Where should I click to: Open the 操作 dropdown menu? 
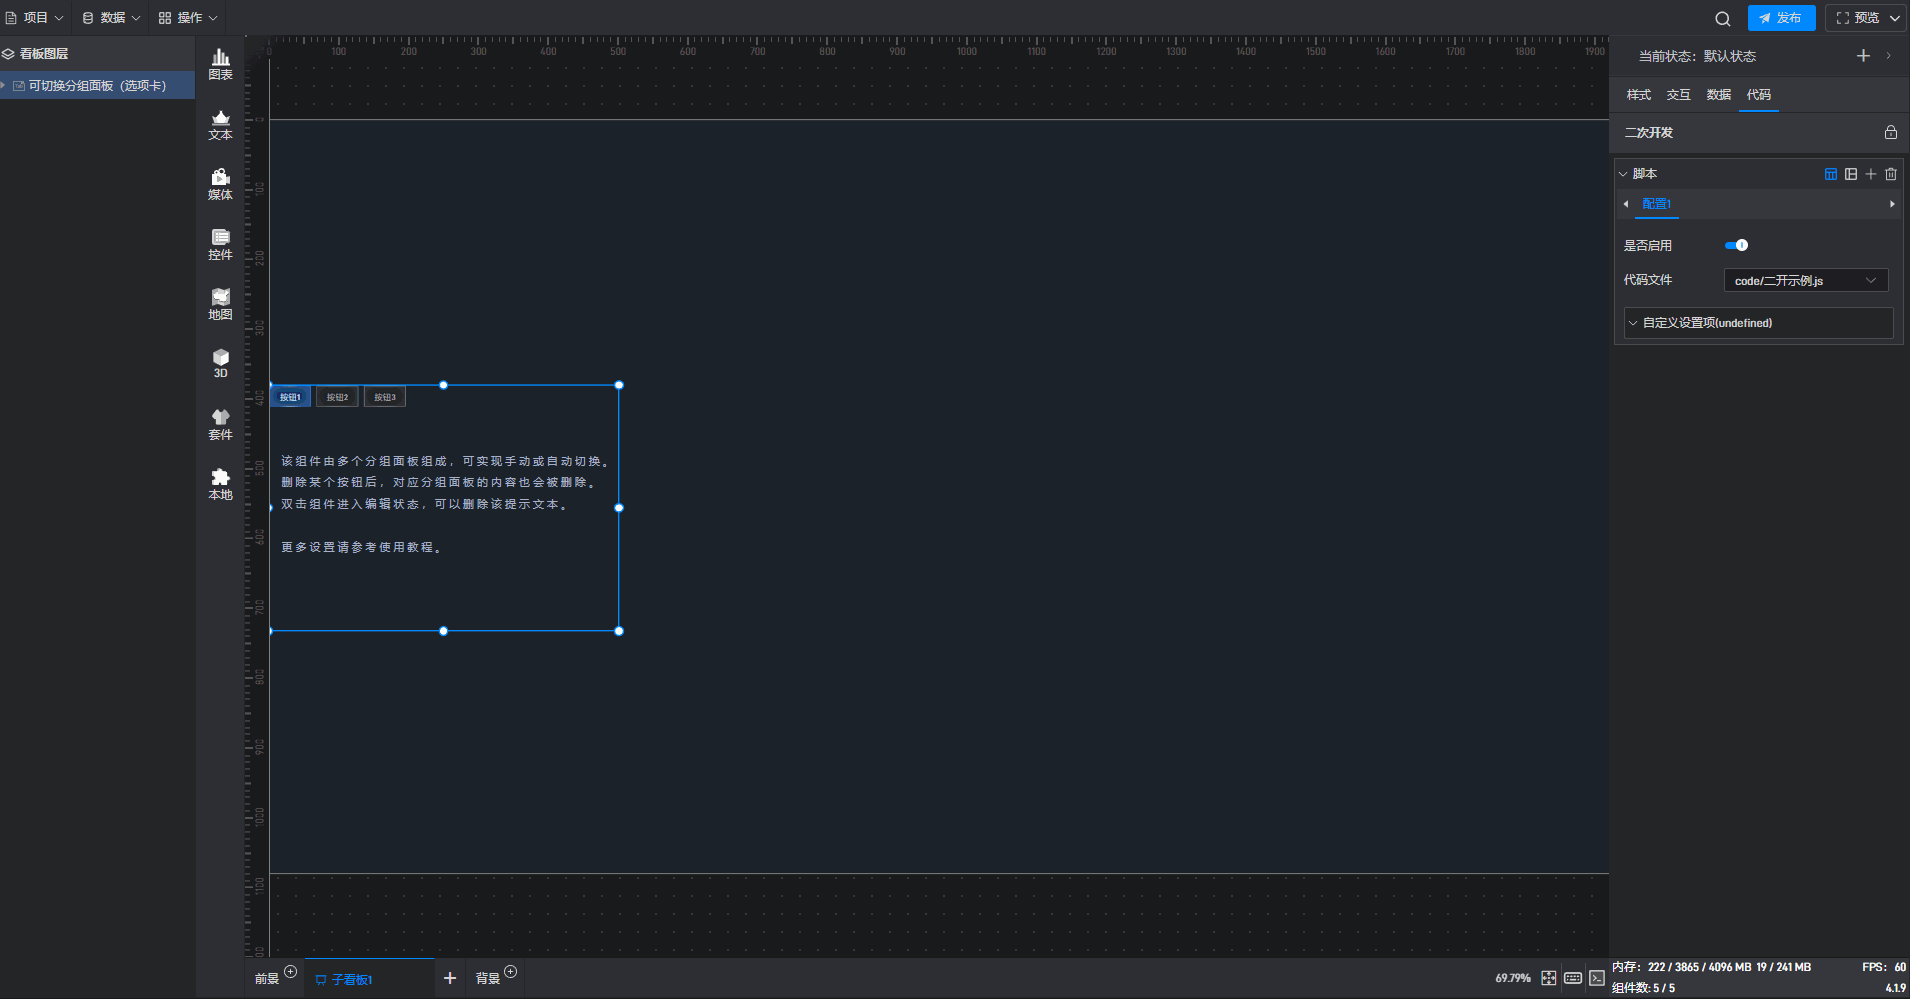[x=188, y=18]
